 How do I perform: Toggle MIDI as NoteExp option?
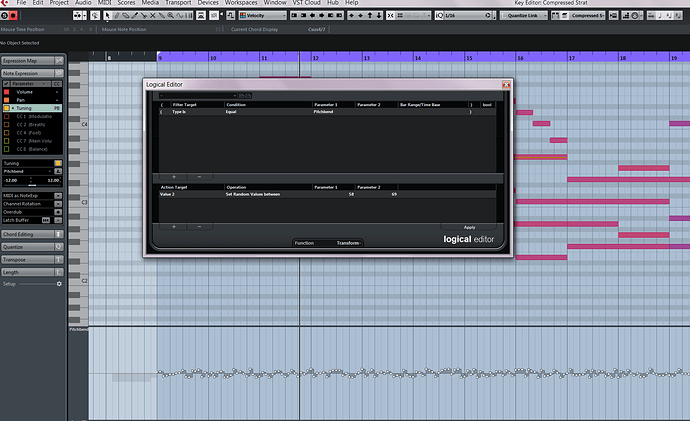(x=58, y=195)
